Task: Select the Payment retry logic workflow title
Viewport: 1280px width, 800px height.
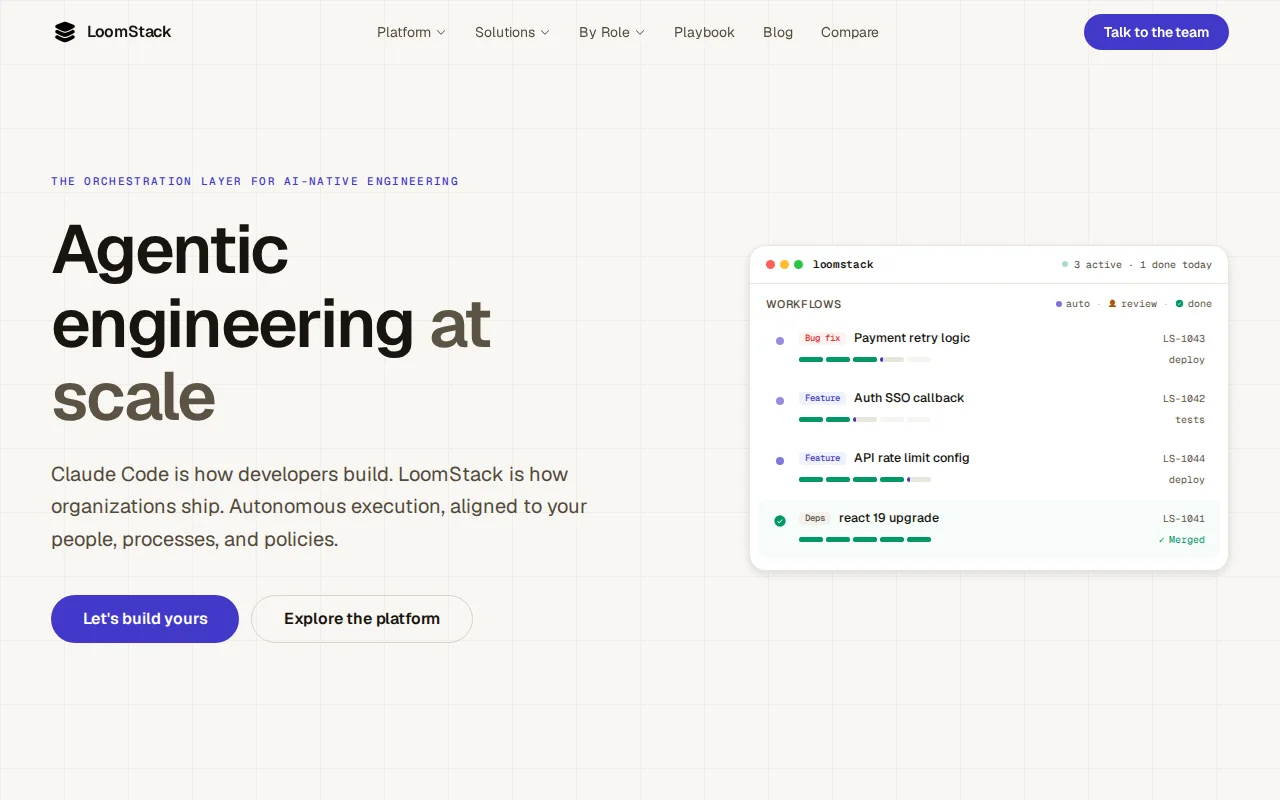Action: click(912, 338)
